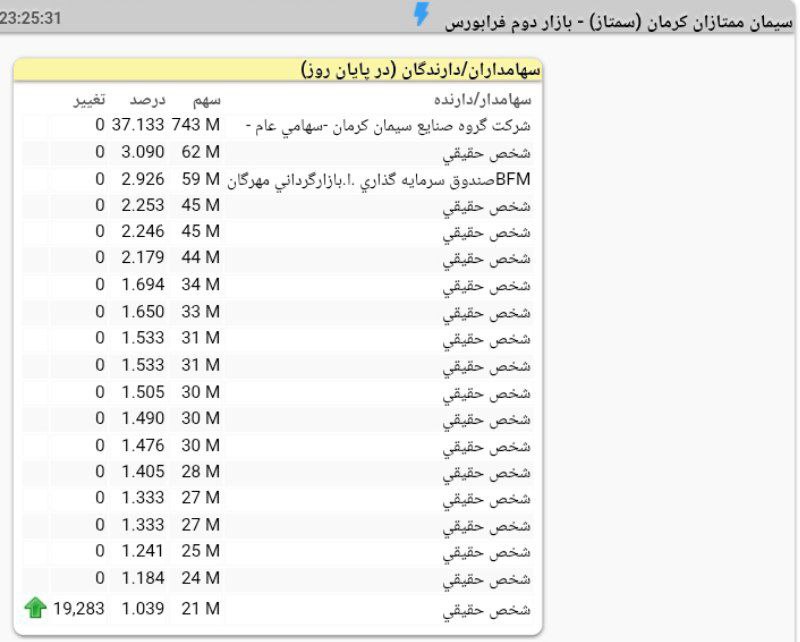Select the شخص حقيقي row with 2.179 percent
This screenshot has height=642, width=800.
coord(492,259)
